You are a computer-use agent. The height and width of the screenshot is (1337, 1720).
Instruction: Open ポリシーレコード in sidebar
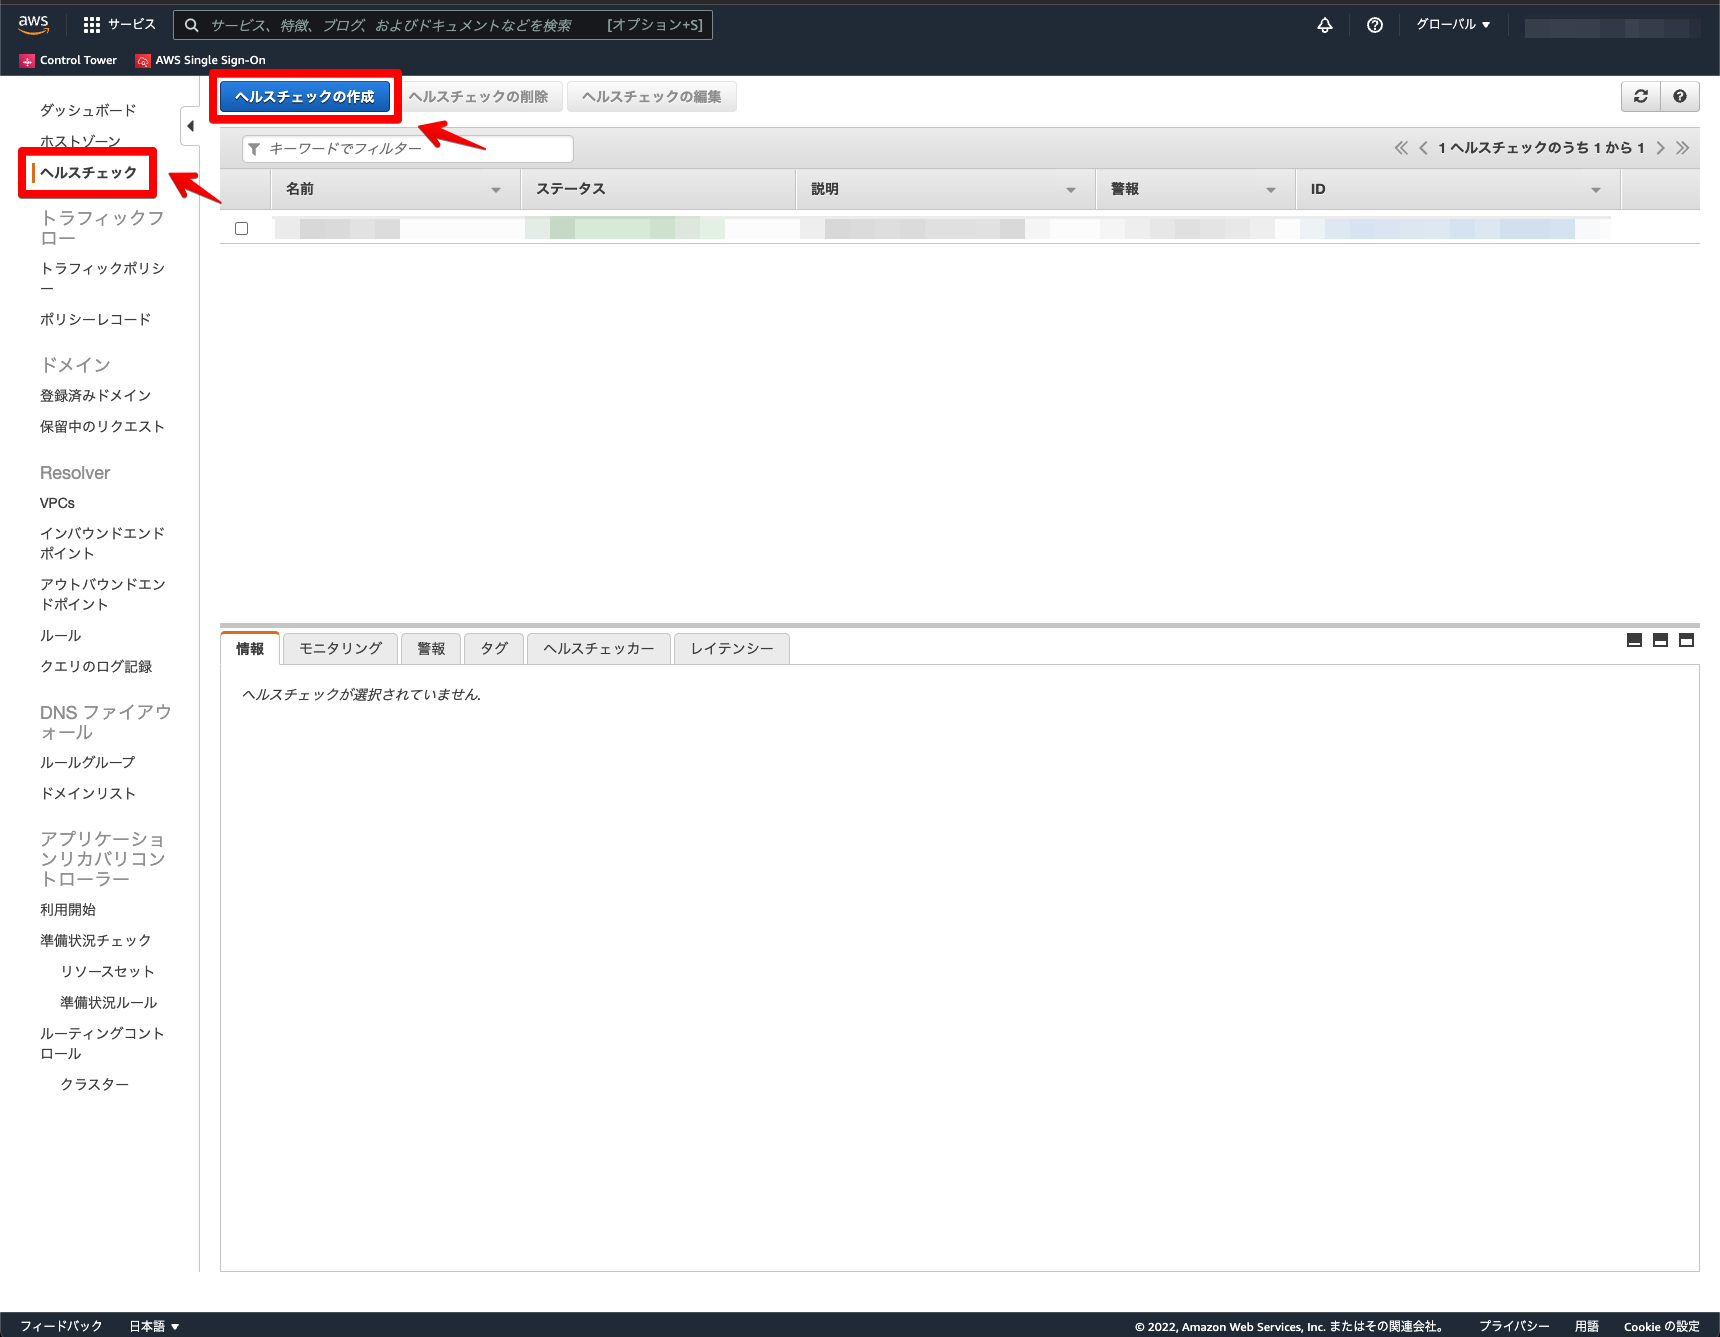(95, 319)
